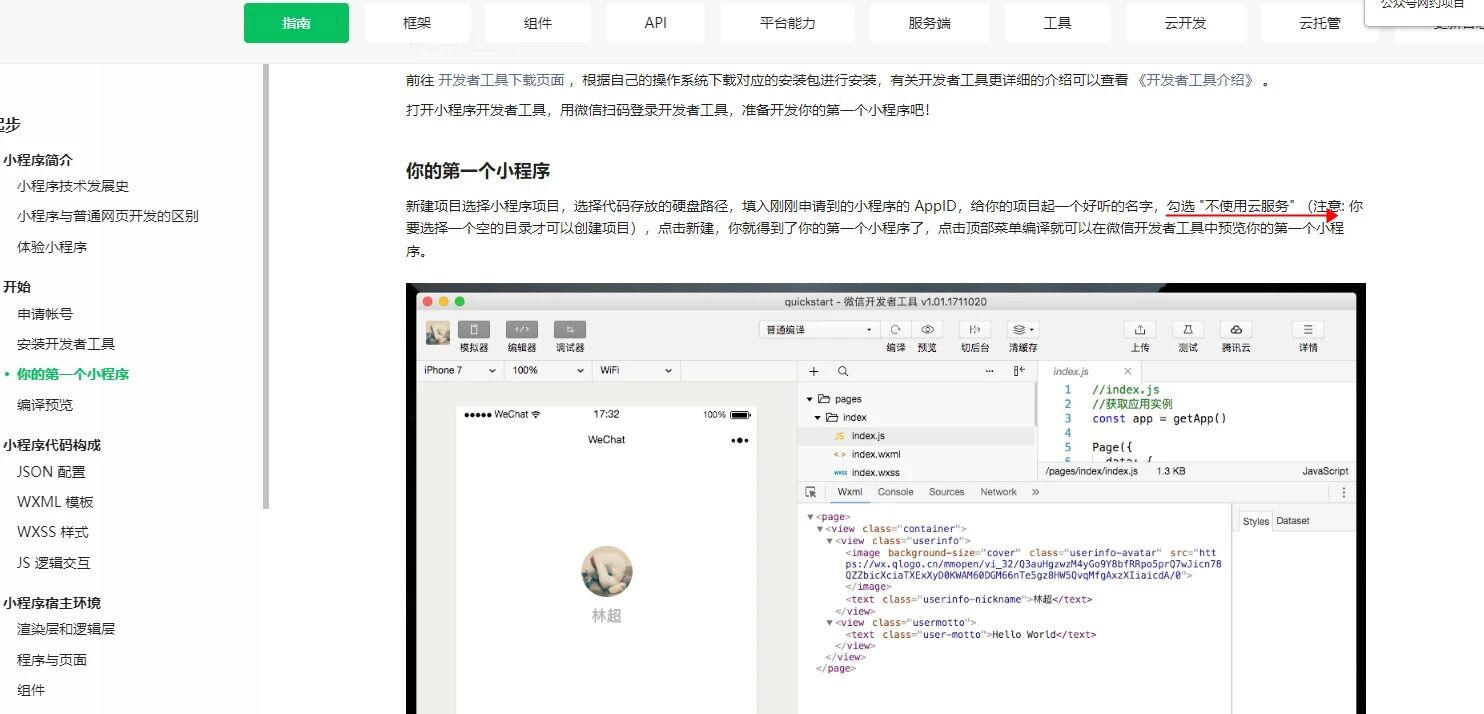Open the WiFi network dropdown
Image resolution: width=1484 pixels, height=714 pixels.
click(636, 370)
